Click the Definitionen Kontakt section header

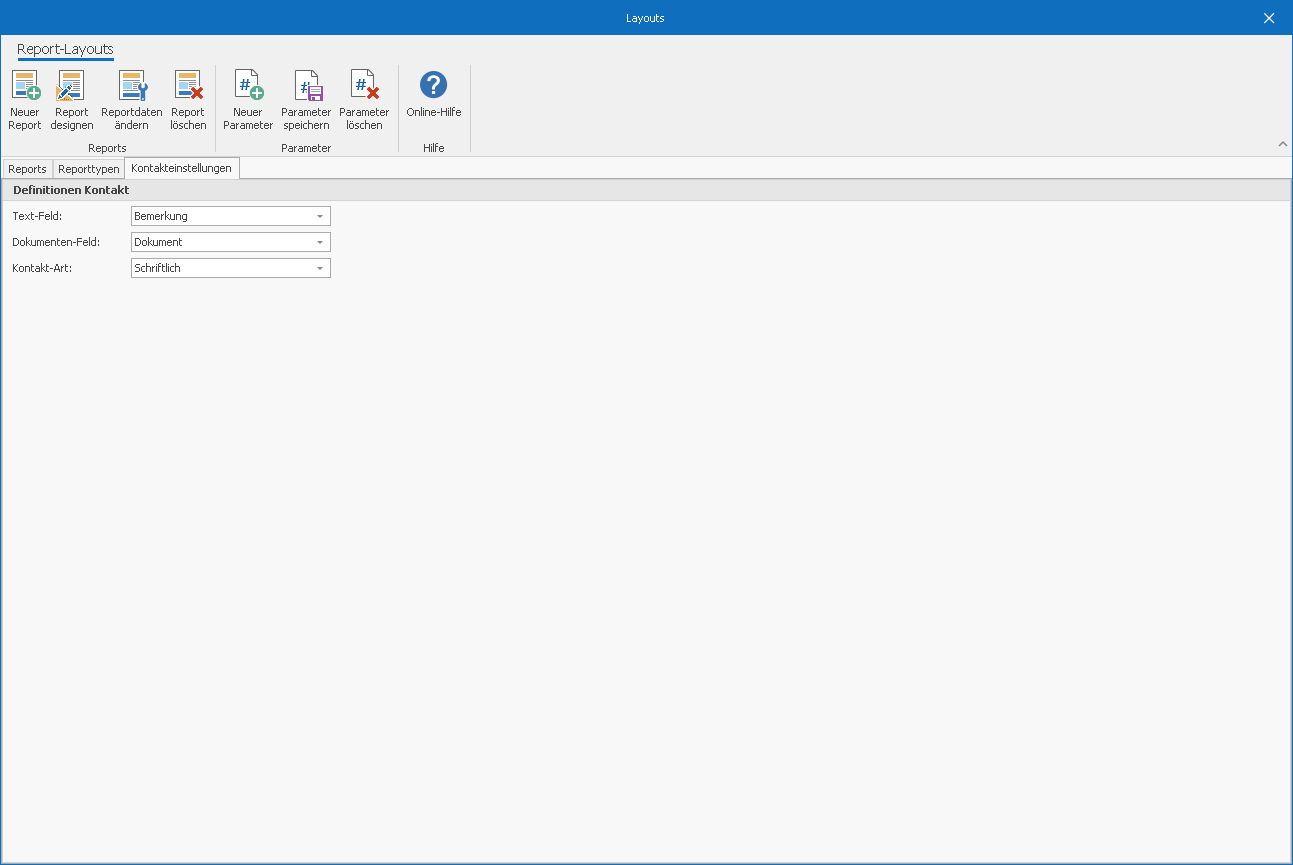click(x=71, y=190)
